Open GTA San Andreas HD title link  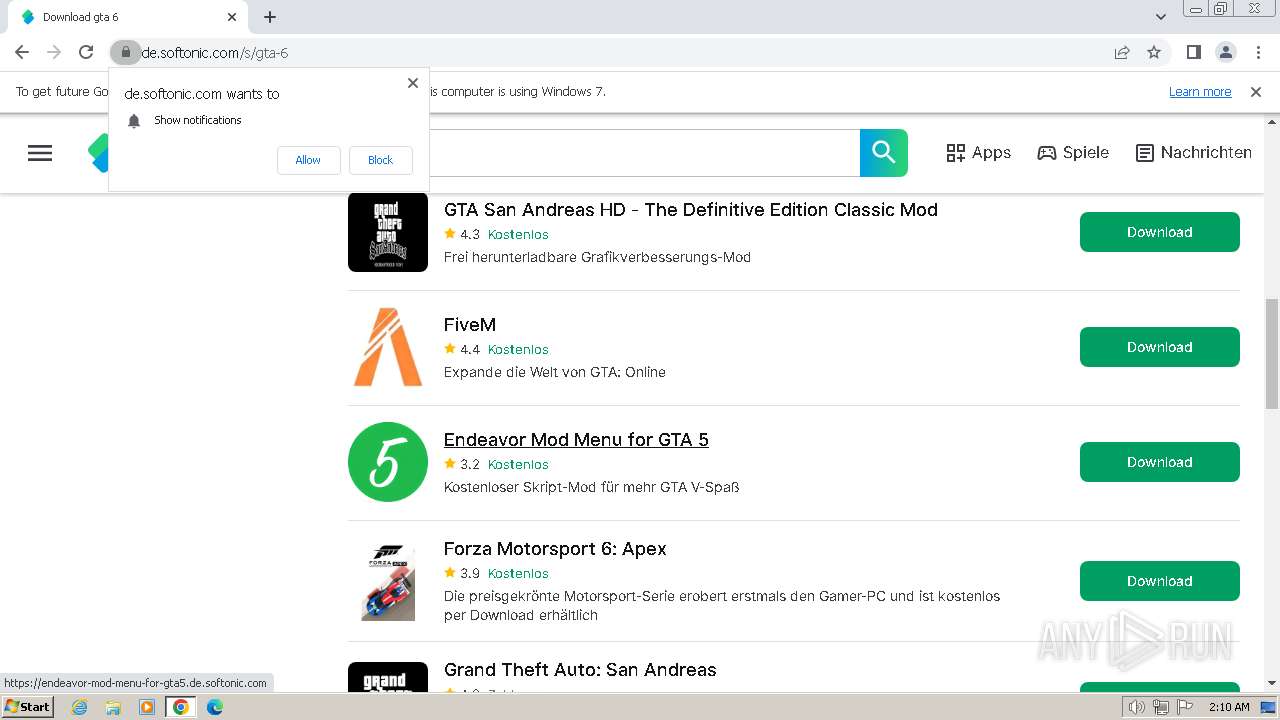pos(691,210)
